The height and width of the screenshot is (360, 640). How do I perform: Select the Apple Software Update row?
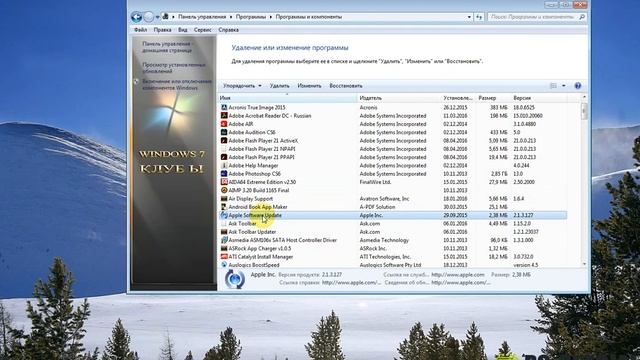tap(393, 215)
